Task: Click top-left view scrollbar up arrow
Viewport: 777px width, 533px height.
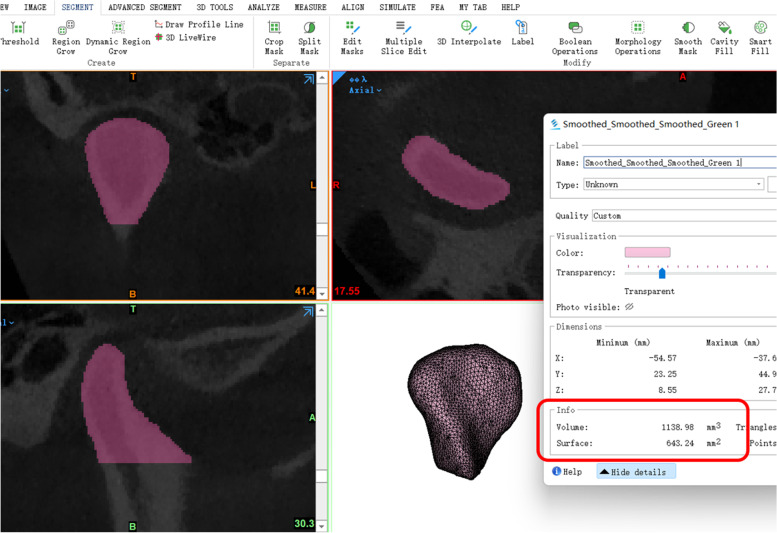Action: (322, 77)
